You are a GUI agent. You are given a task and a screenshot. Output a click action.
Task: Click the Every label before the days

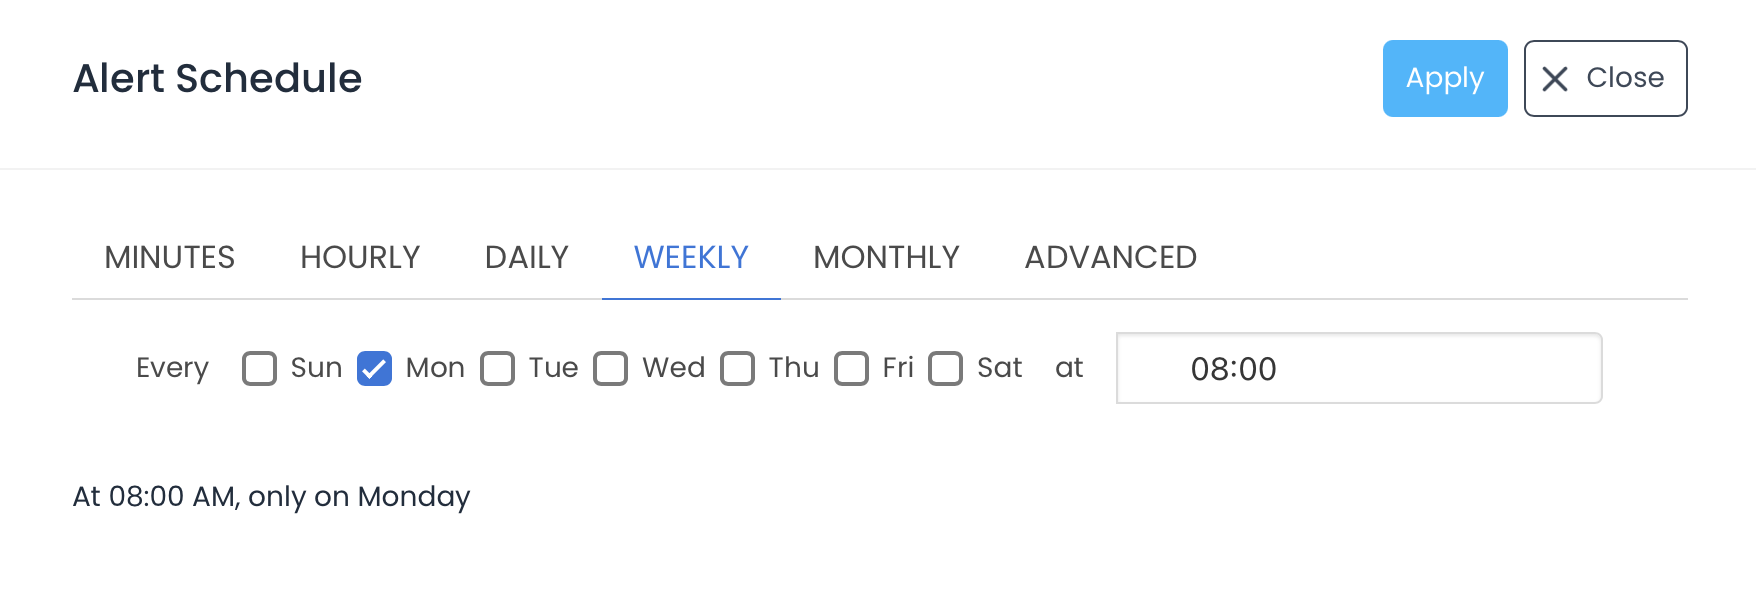pyautogui.click(x=172, y=368)
